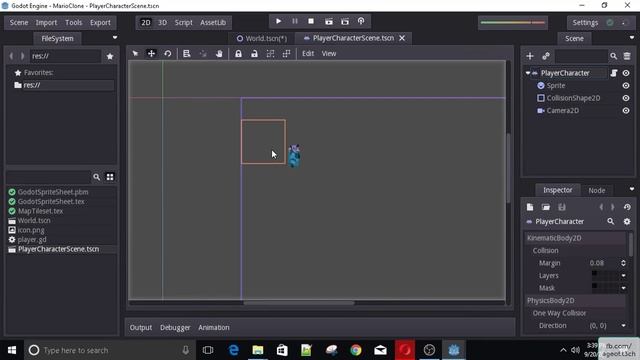Open the Debugger bottom panel
This screenshot has width=640, height=360.
(175, 327)
